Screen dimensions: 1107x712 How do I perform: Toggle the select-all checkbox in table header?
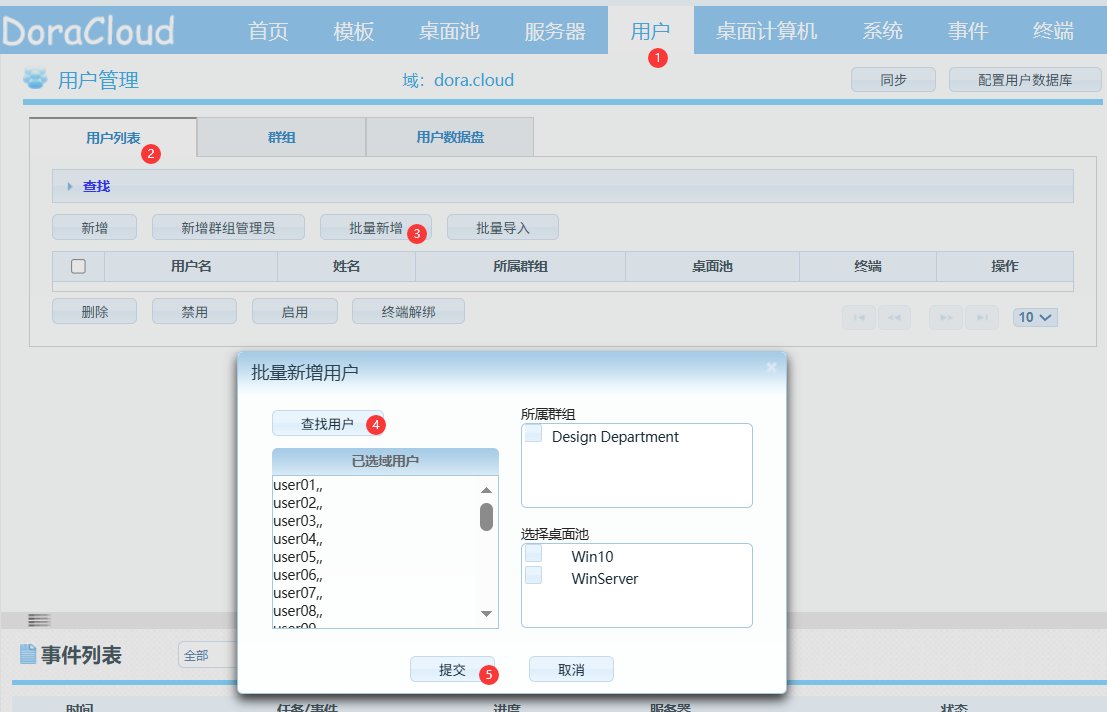tap(78, 266)
